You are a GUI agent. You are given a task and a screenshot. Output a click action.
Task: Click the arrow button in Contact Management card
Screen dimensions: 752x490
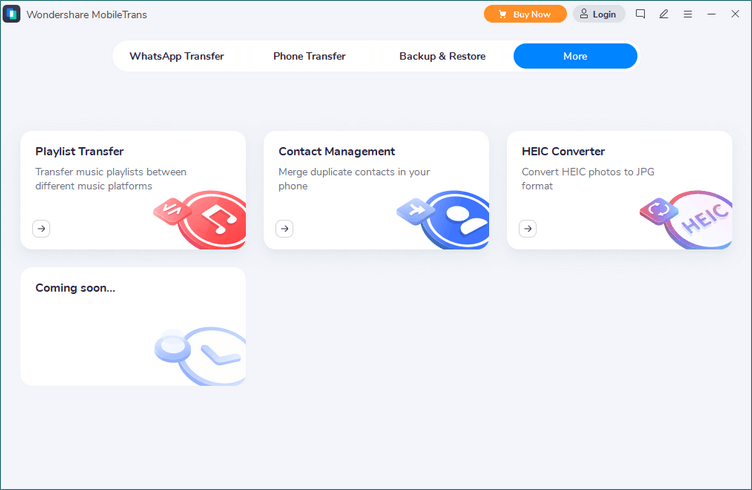[x=284, y=229]
